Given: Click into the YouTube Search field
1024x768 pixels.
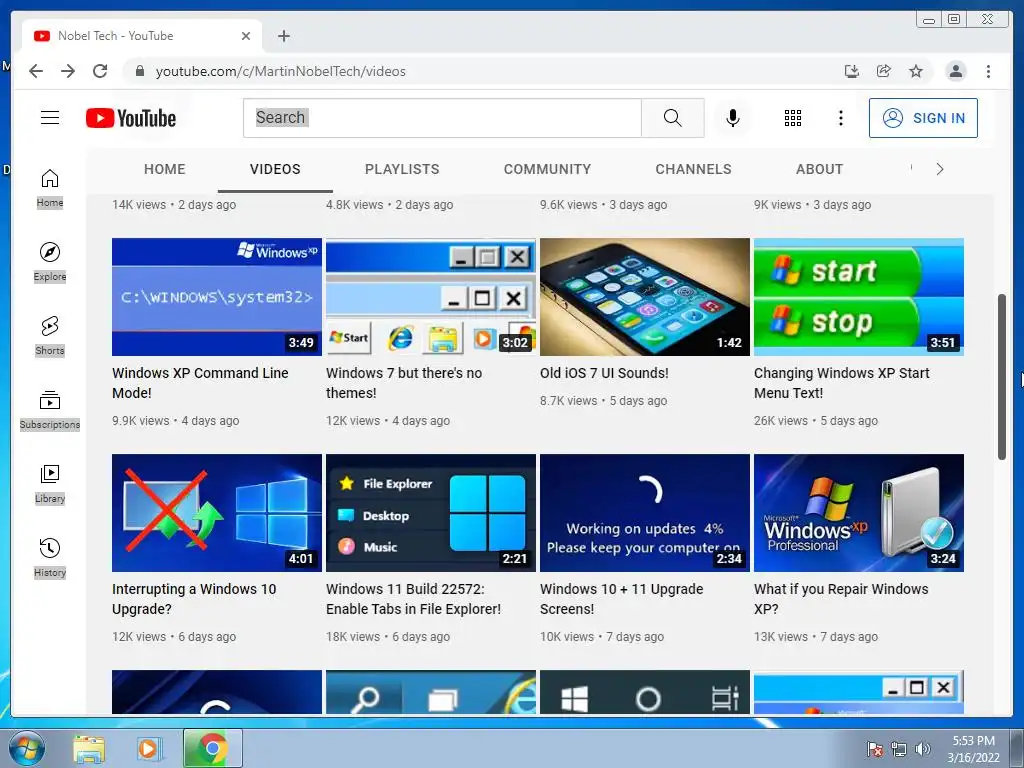Looking at the screenshot, I should click(442, 118).
